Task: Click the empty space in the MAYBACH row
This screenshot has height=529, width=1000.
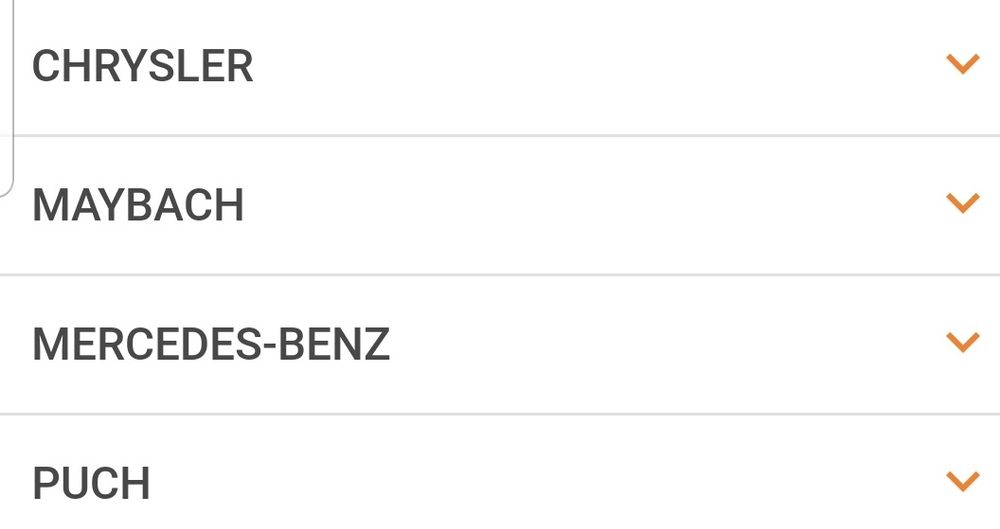Action: pyautogui.click(x=600, y=206)
